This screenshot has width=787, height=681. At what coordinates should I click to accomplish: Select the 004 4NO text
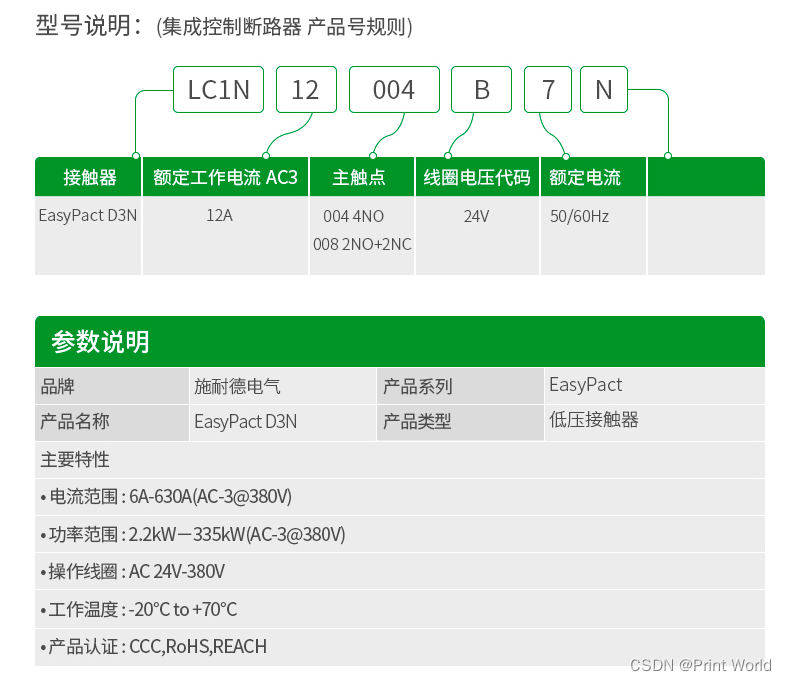click(x=353, y=216)
